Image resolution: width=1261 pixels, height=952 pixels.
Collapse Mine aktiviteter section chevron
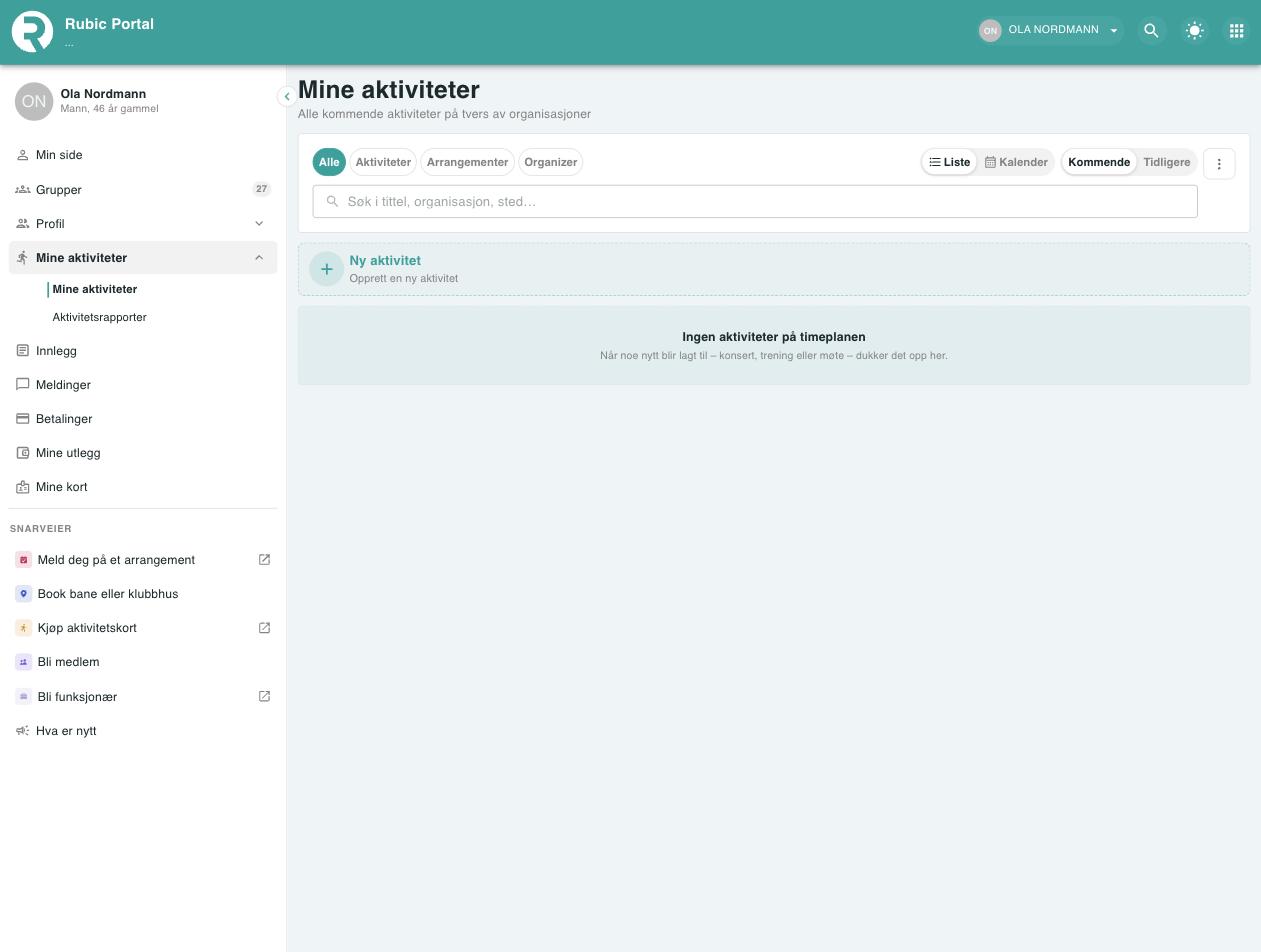pos(259,257)
